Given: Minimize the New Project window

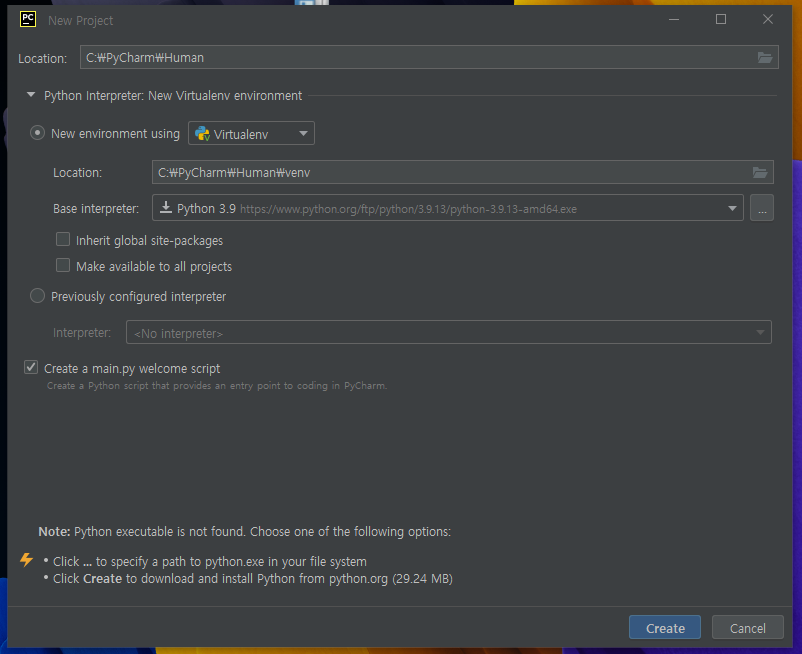Looking at the screenshot, I should pyautogui.click(x=674, y=19).
